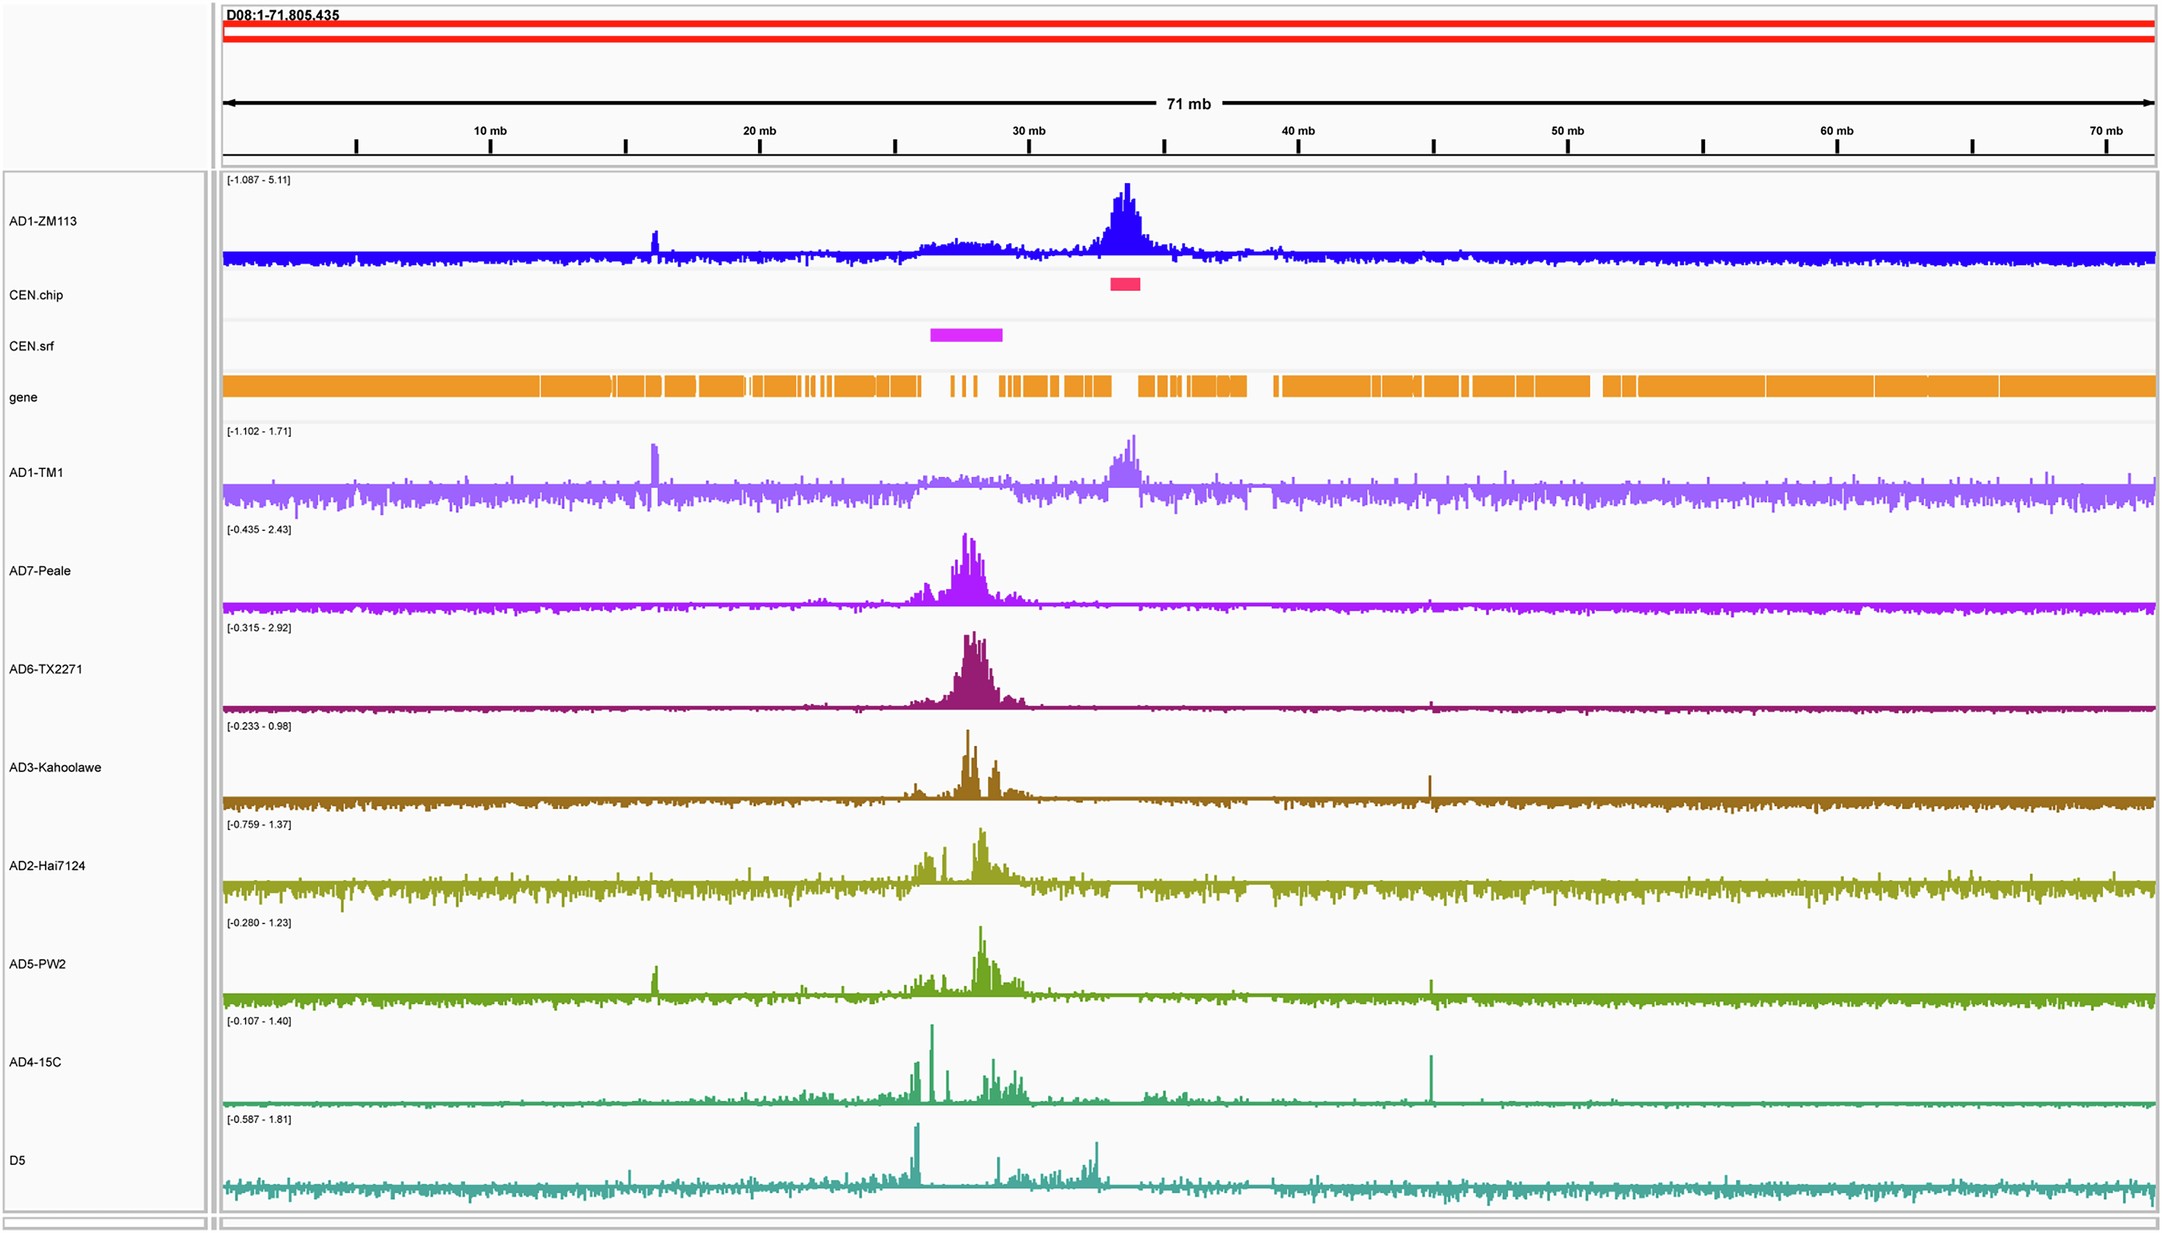Click the D08:1-71,805,435 locus label
The width and height of the screenshot is (2162, 1233).
(283, 15)
